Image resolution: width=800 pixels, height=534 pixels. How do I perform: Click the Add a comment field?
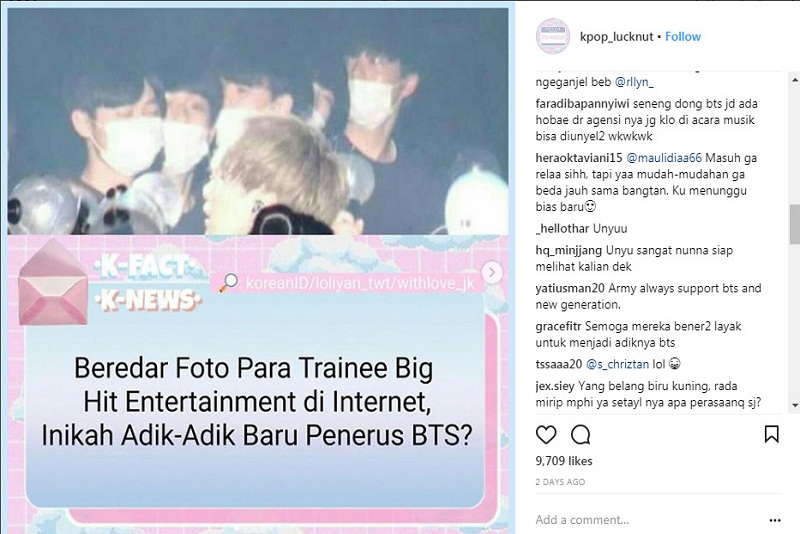(648, 520)
